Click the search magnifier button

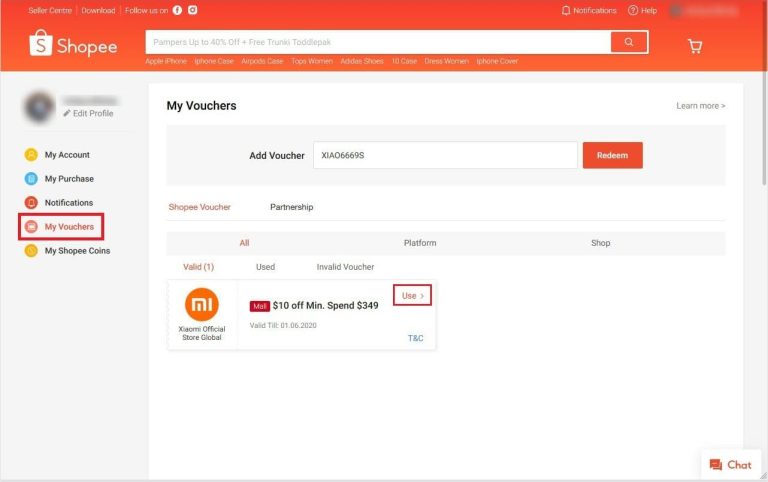pos(629,42)
